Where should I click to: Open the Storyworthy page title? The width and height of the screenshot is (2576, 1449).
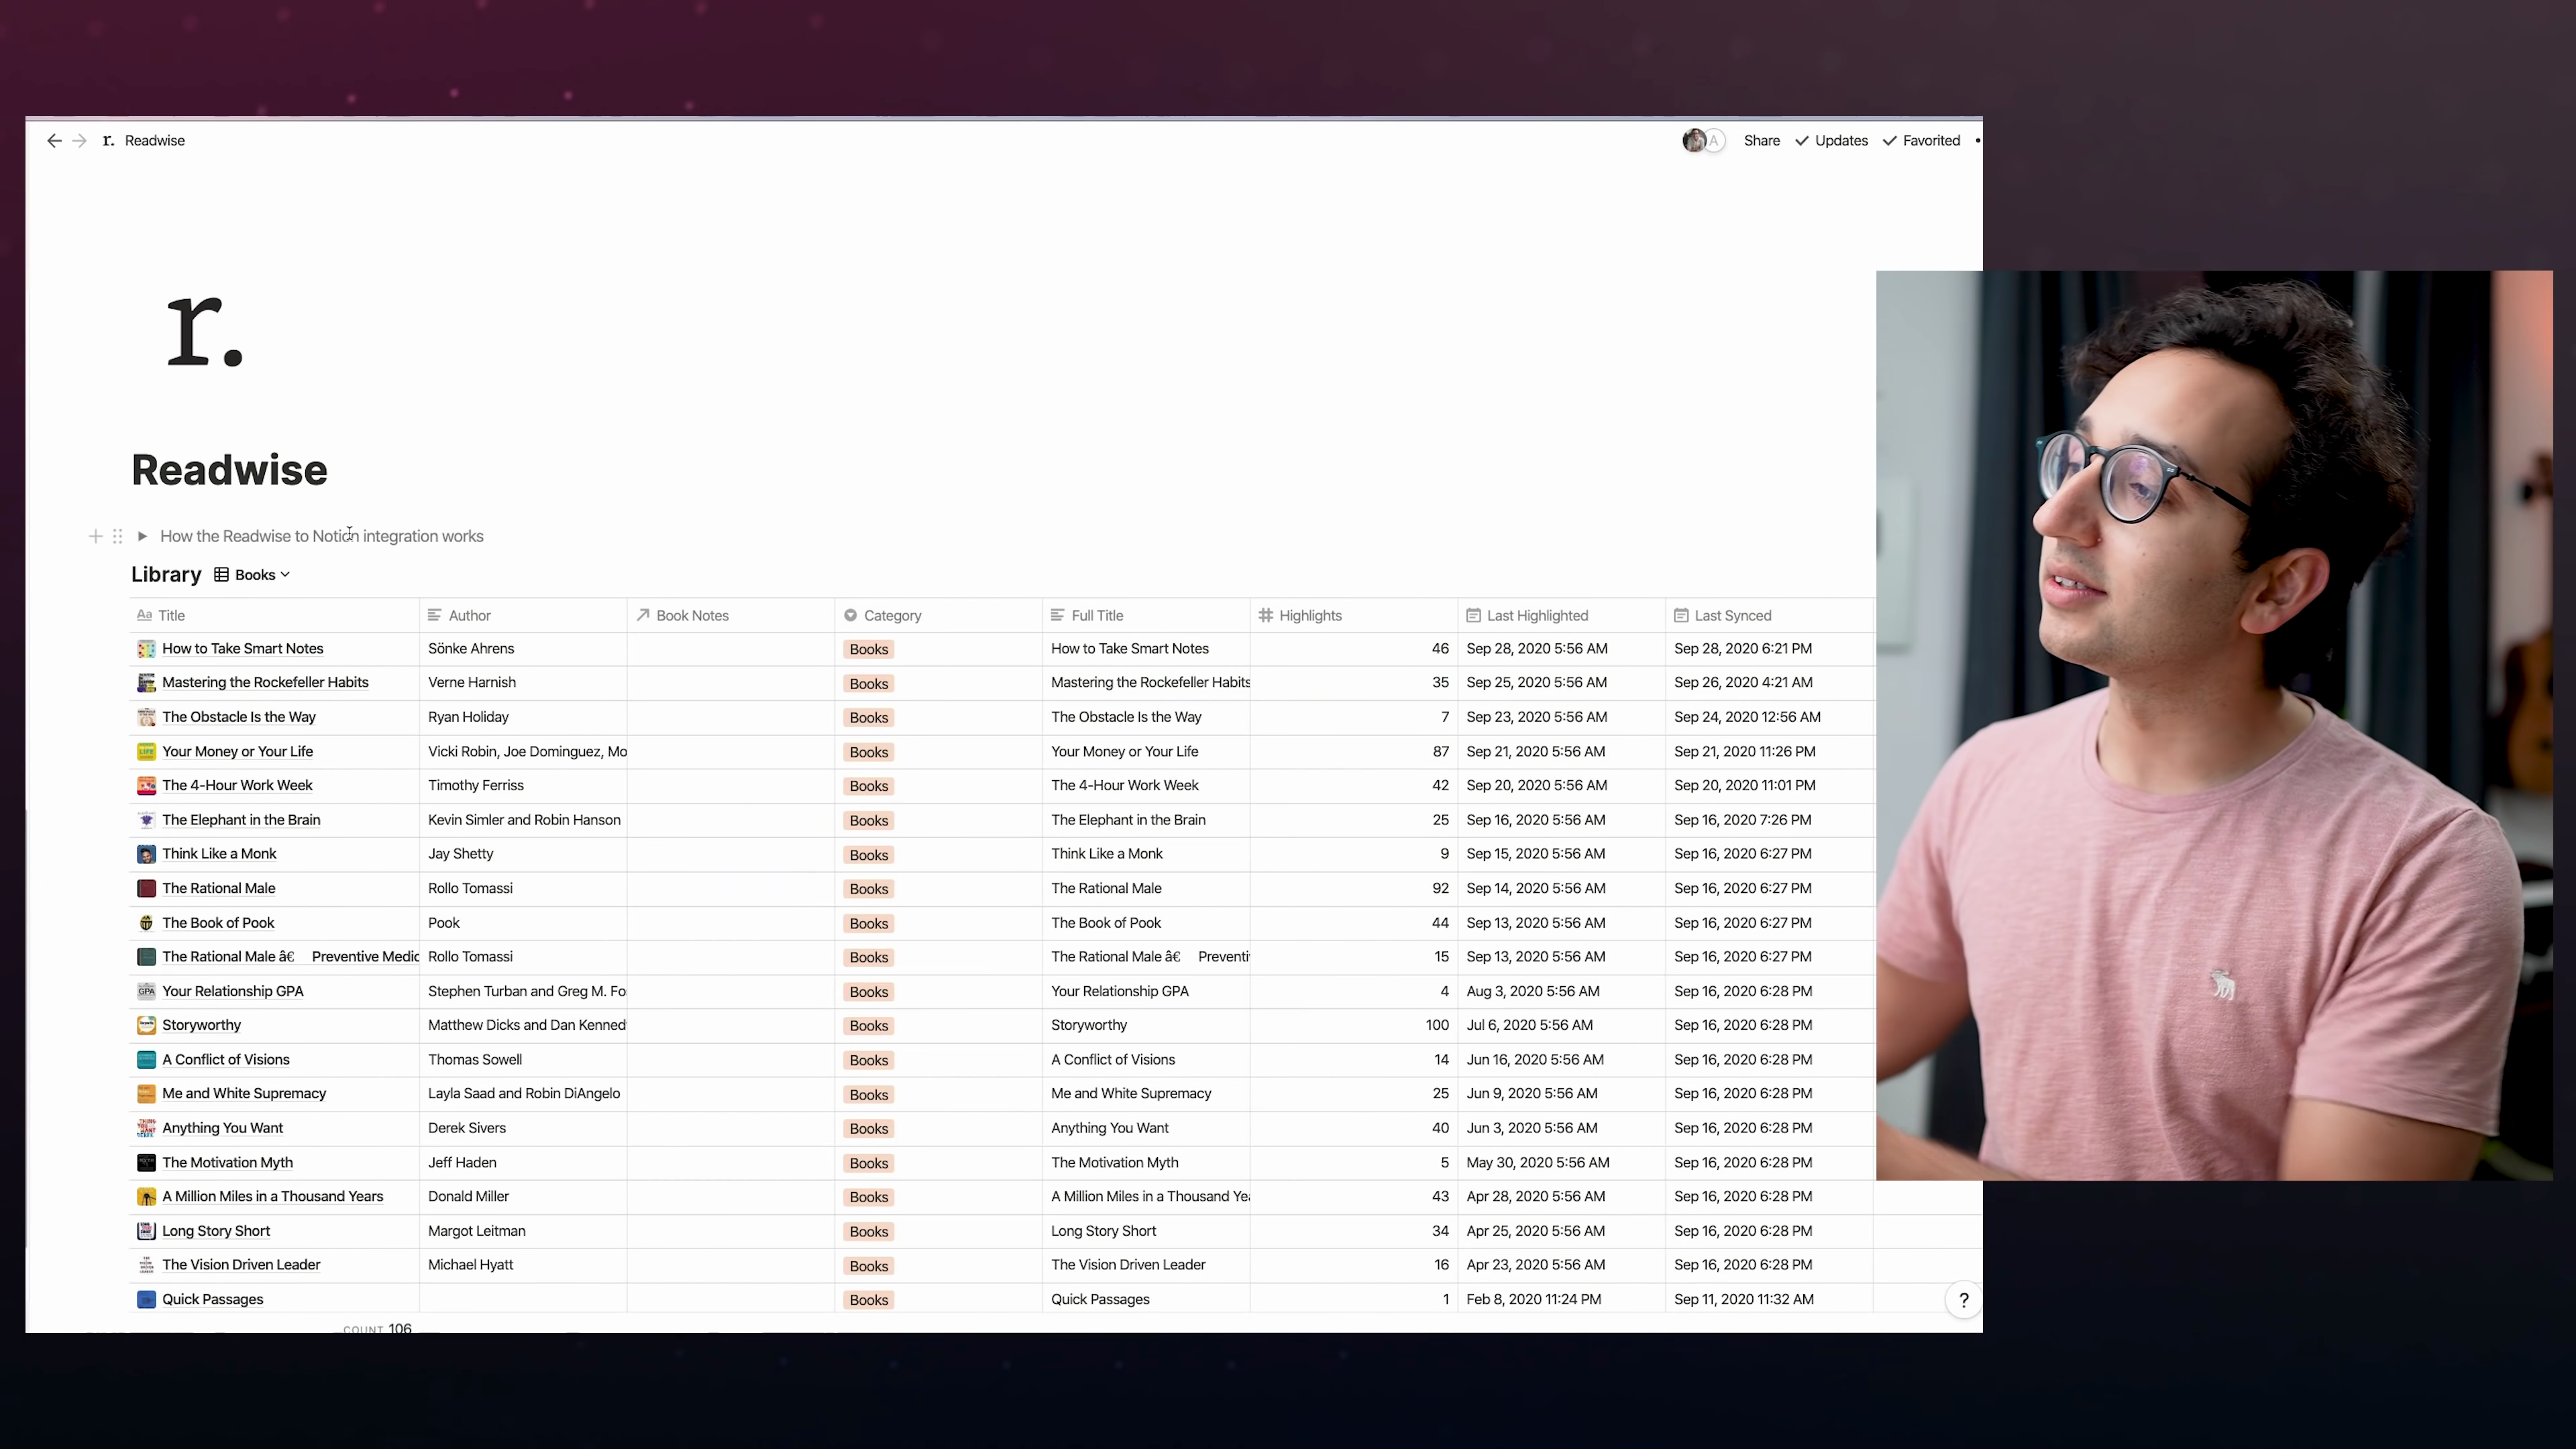pyautogui.click(x=202, y=1025)
